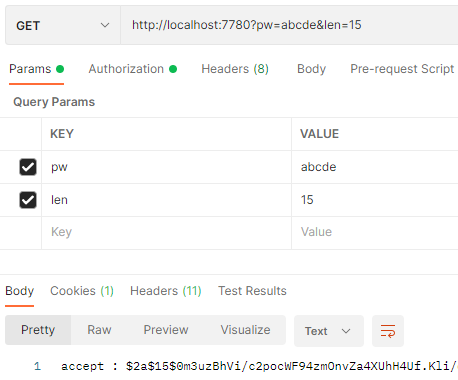Screen dimensions: 458x380
Task: Switch to the Params tab
Action: [36, 69]
